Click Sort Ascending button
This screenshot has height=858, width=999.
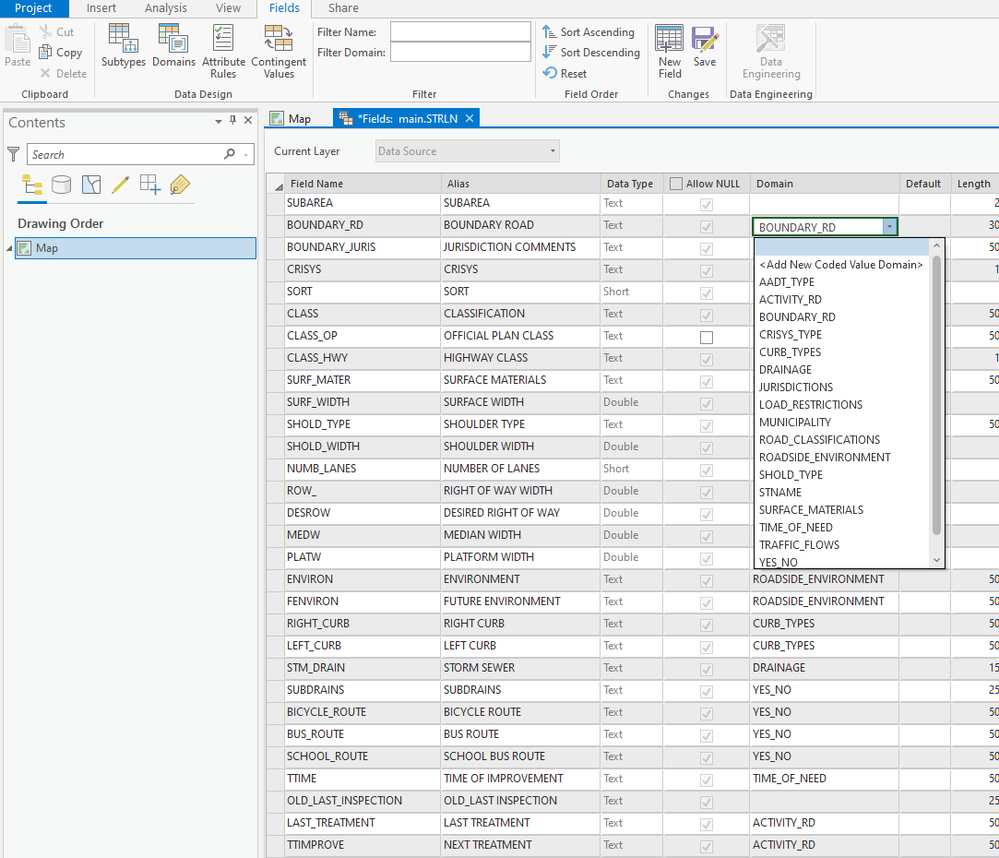click(590, 32)
